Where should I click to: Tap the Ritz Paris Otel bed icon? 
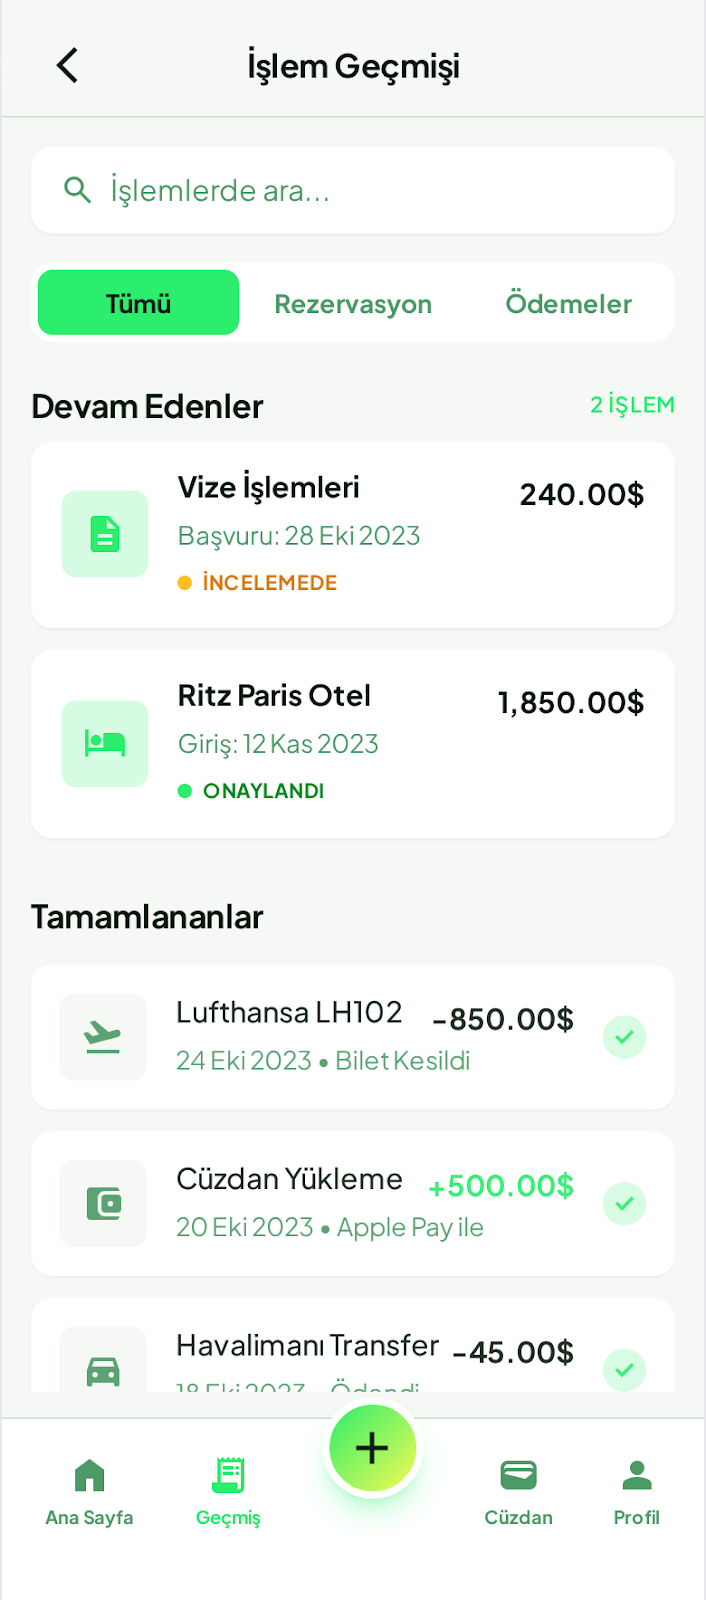pyautogui.click(x=105, y=743)
